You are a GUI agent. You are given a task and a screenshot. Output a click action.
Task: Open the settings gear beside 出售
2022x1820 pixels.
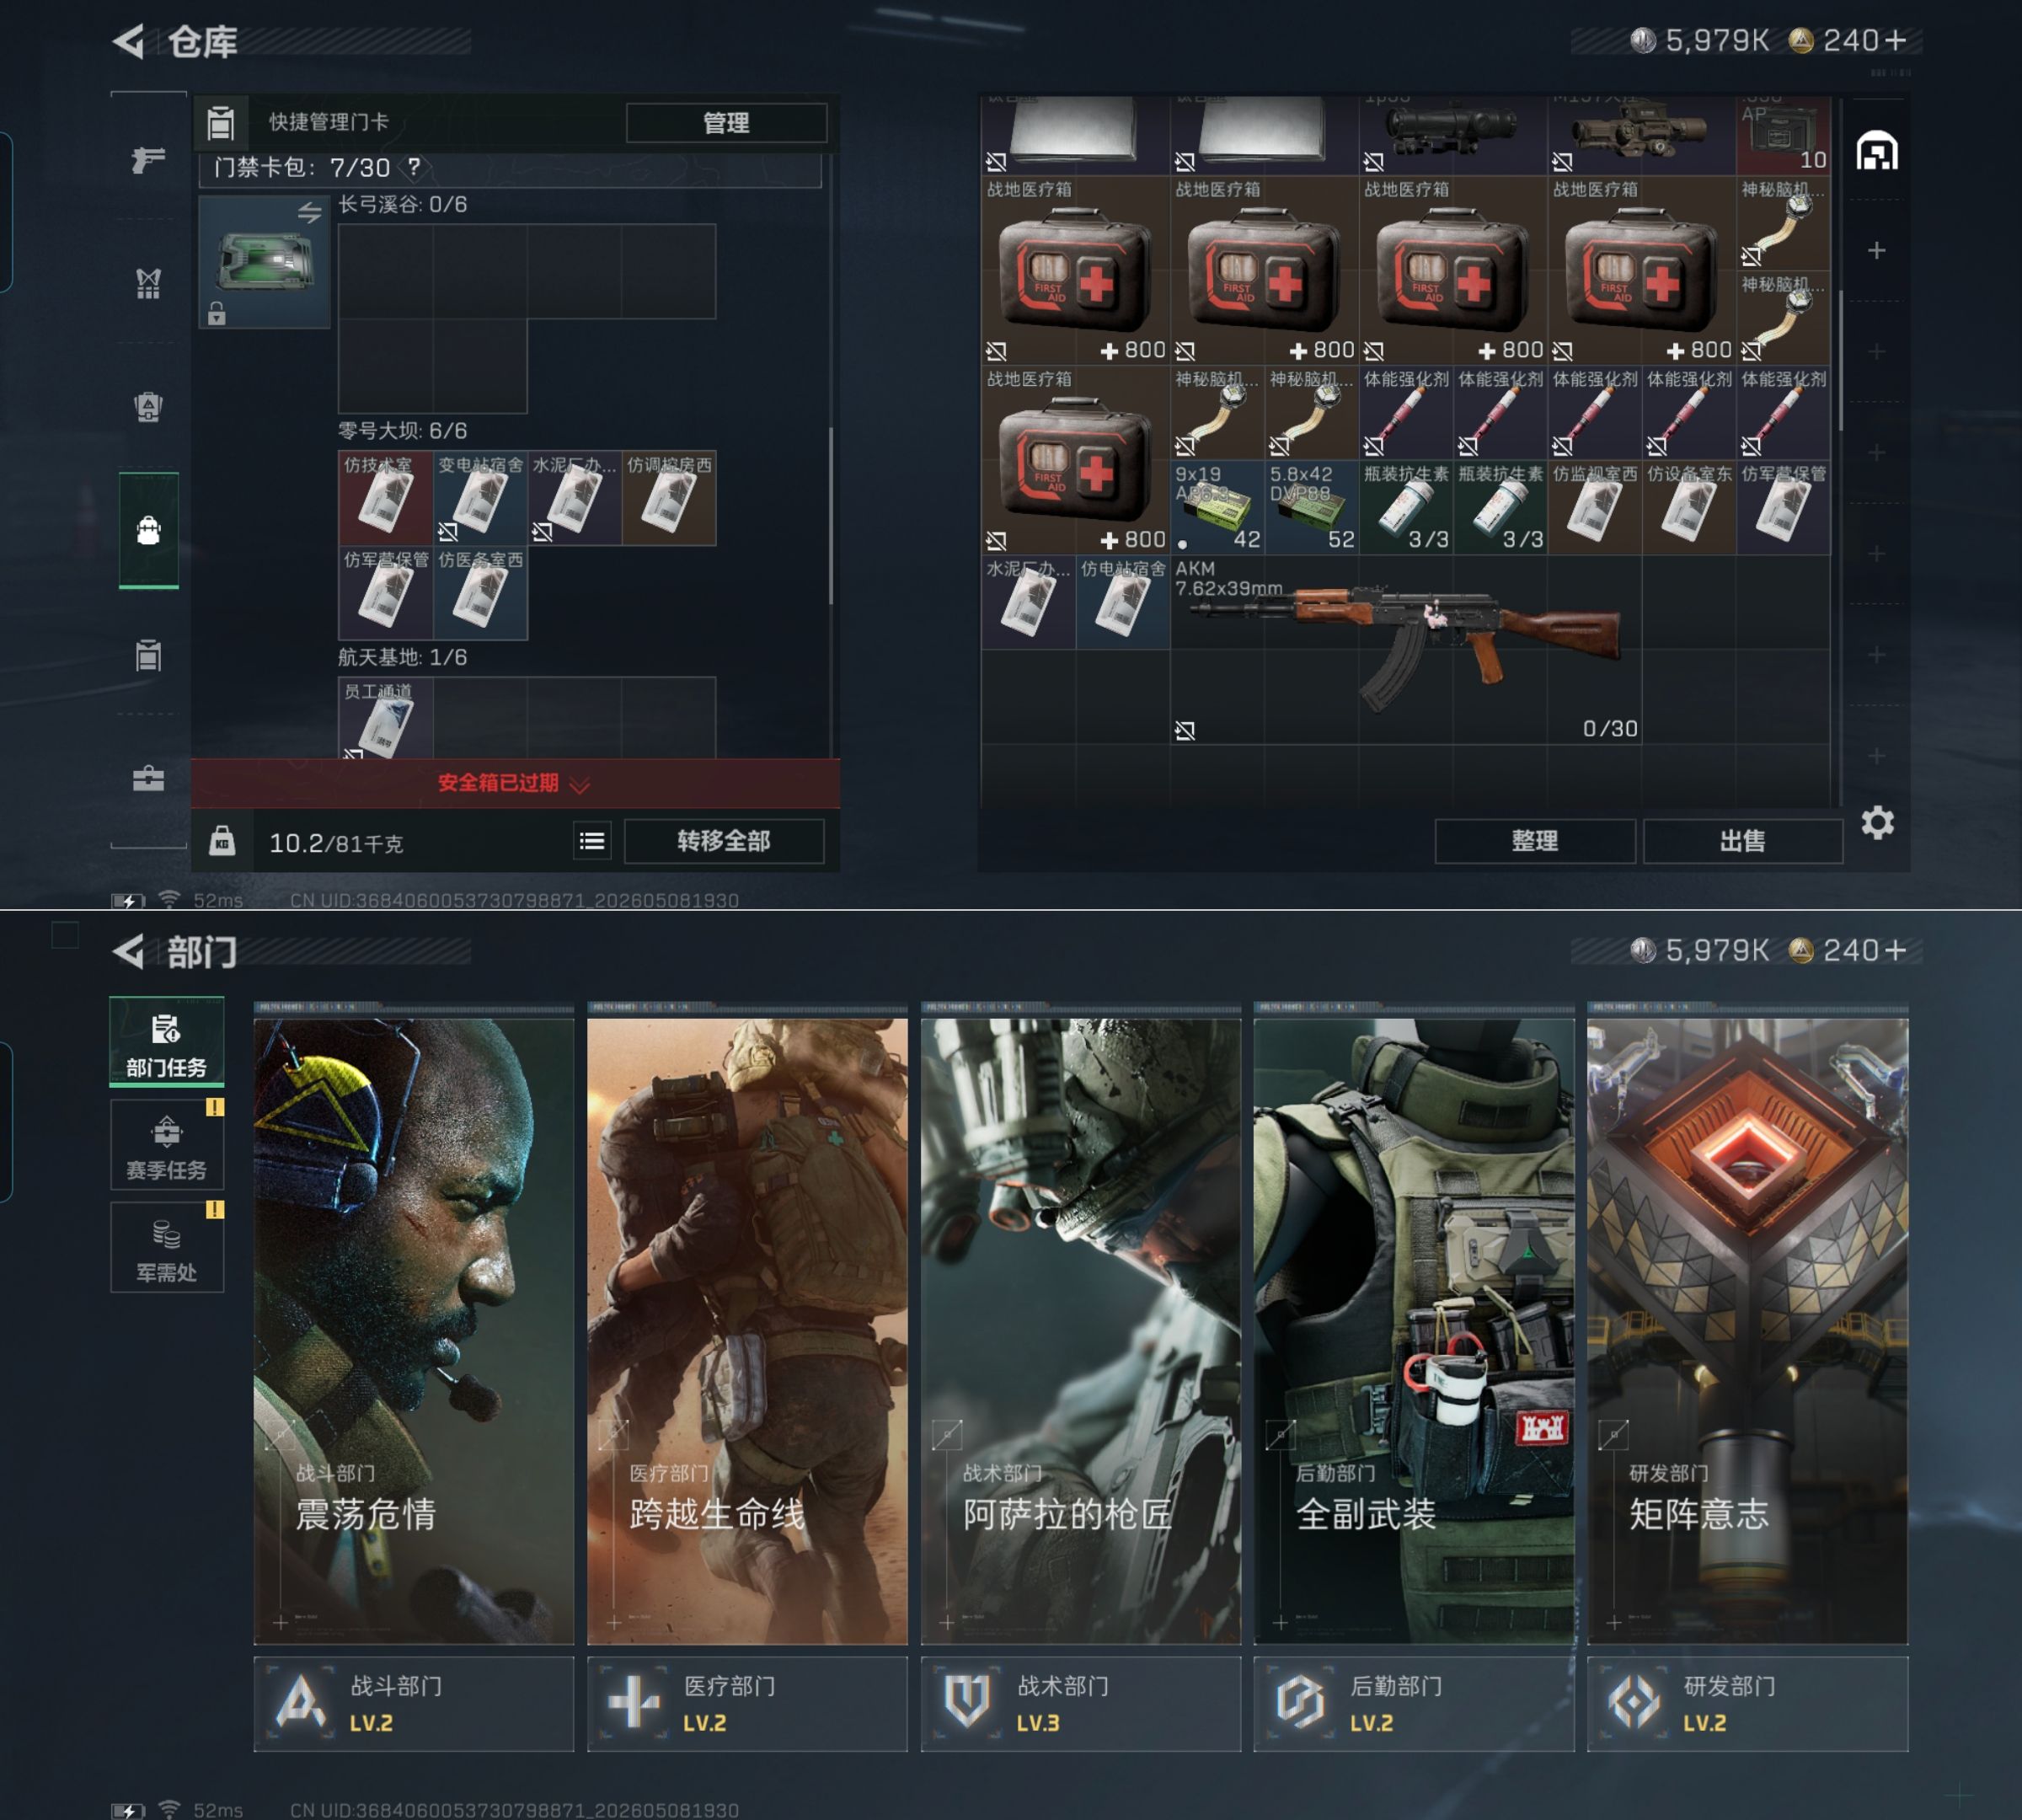click(x=1877, y=823)
